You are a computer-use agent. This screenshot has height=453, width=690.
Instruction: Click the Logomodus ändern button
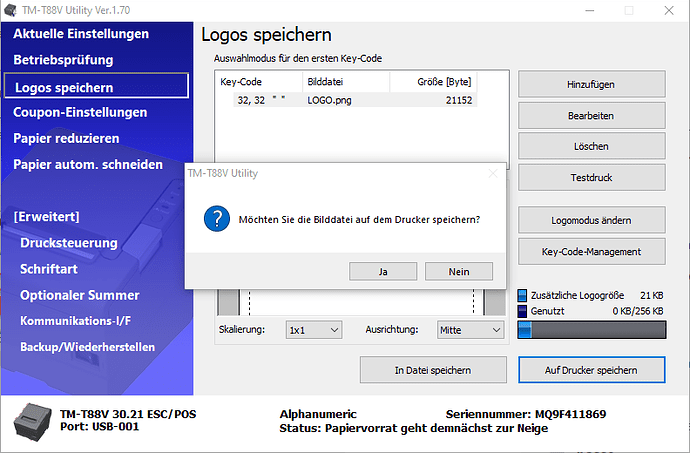pos(591,220)
